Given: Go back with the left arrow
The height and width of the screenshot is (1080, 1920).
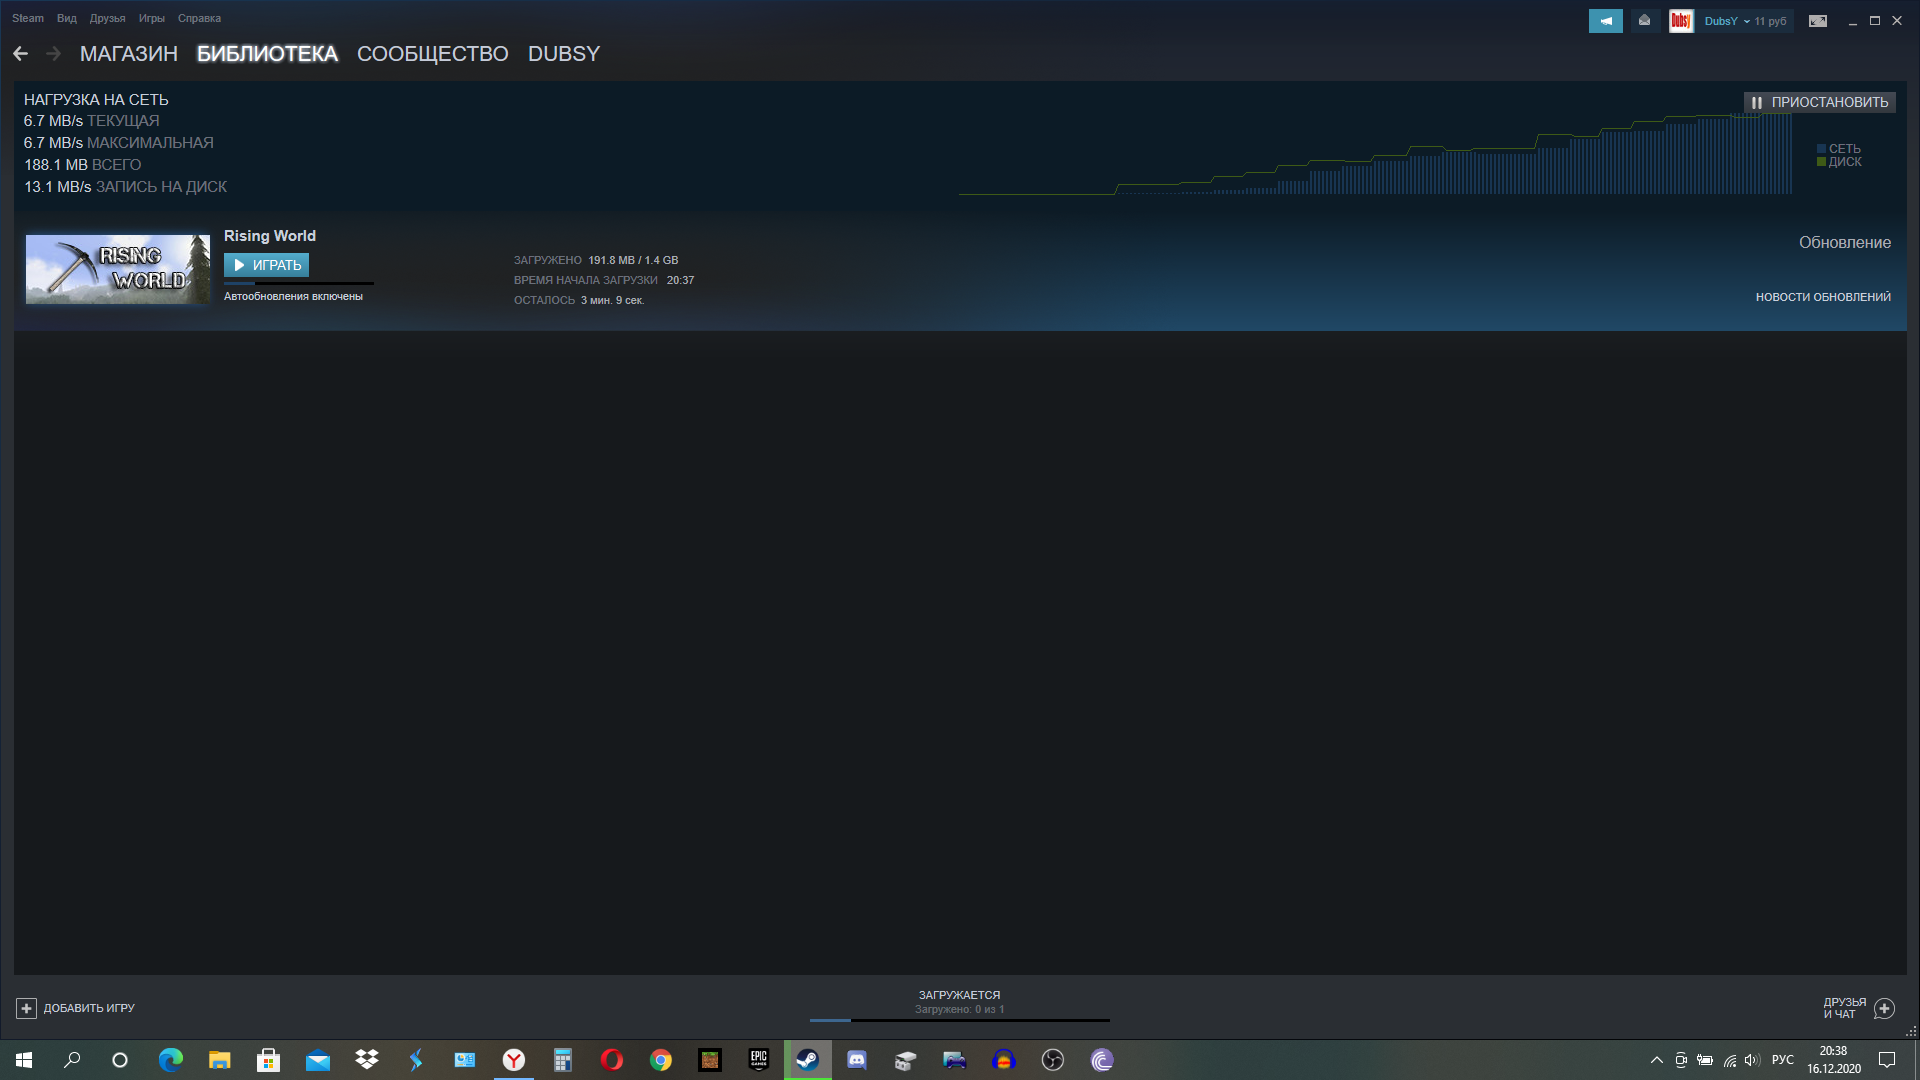Looking at the screenshot, I should [x=21, y=54].
